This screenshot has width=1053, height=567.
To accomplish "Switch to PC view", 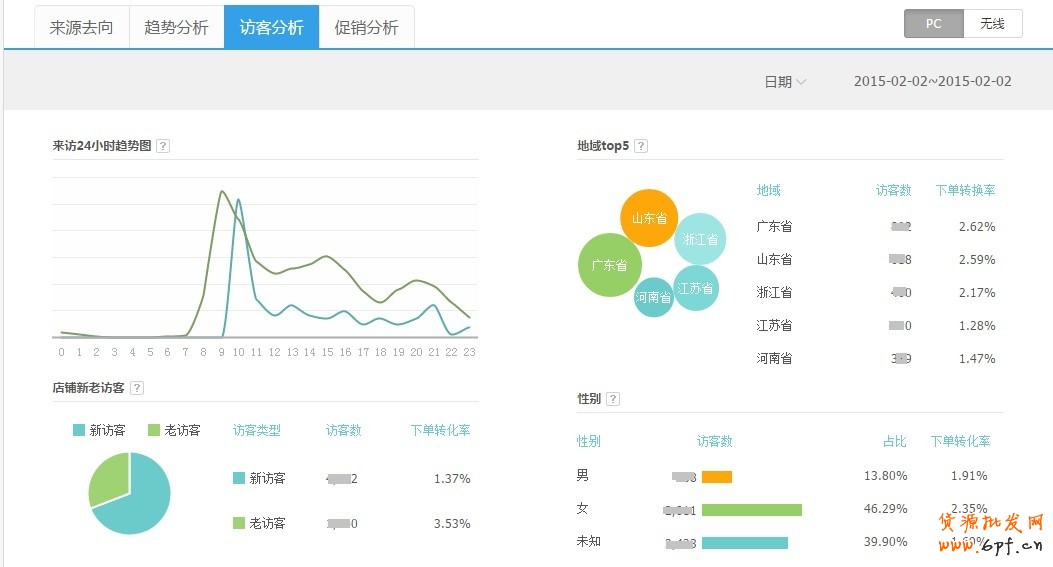I will tap(933, 24).
